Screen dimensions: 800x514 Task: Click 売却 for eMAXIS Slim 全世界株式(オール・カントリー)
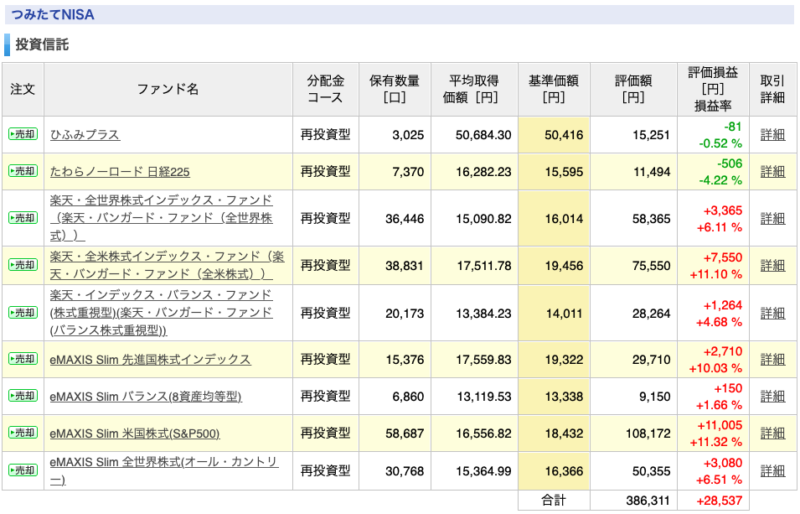[x=23, y=470]
